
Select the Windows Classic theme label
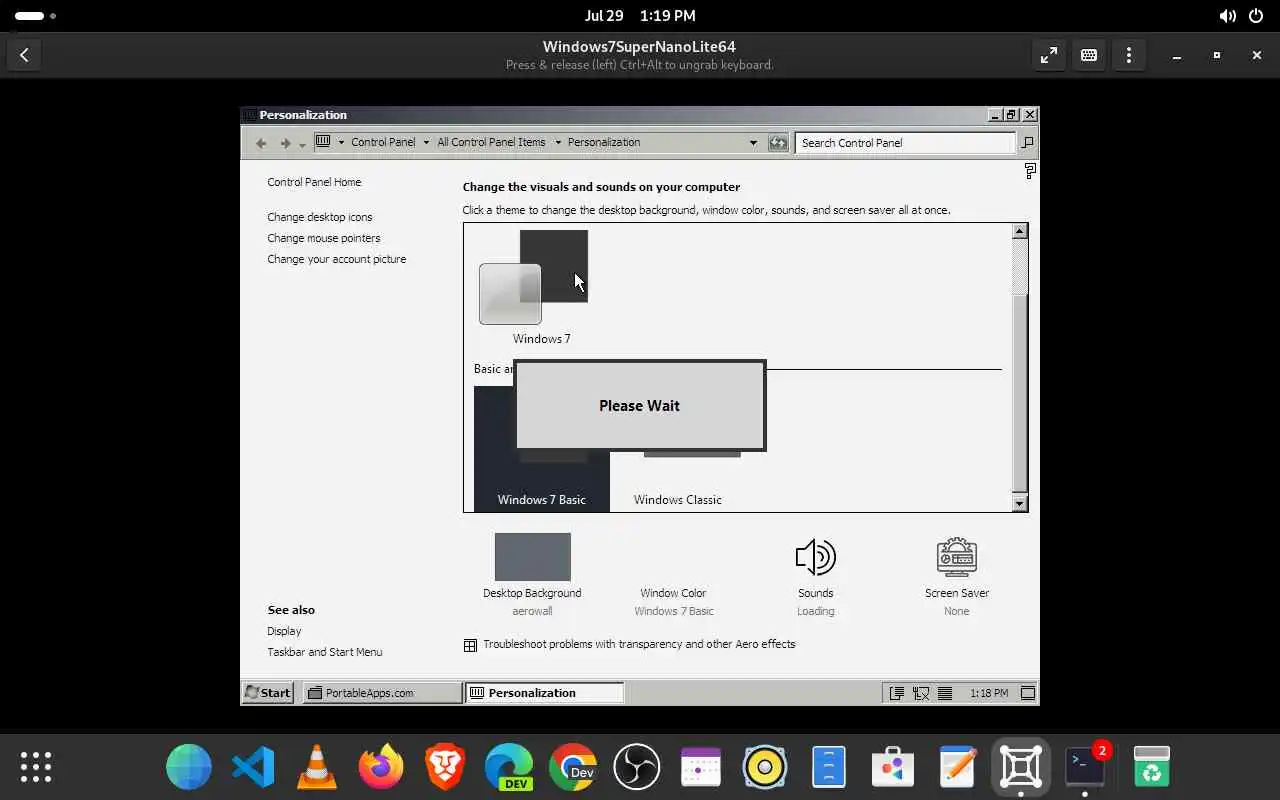pyautogui.click(x=678, y=500)
